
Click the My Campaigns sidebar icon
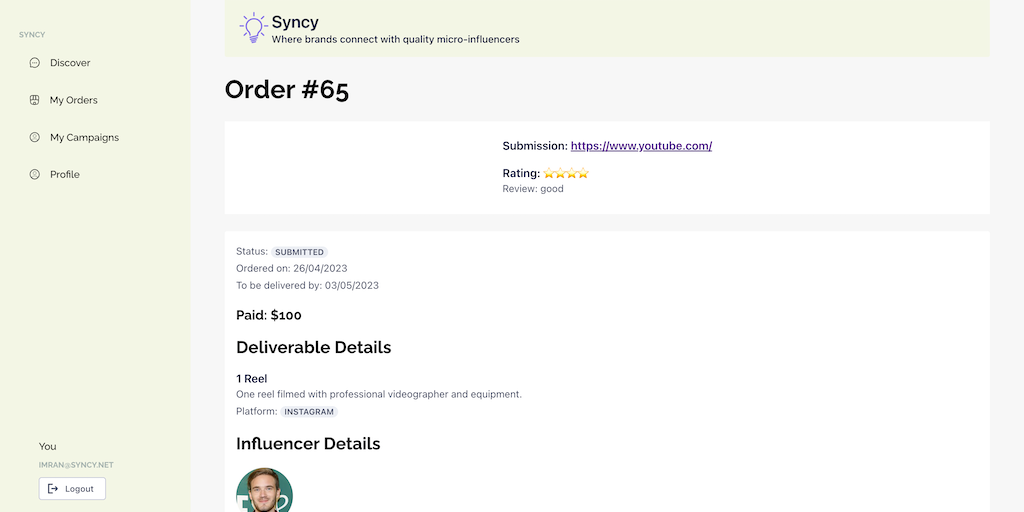pyautogui.click(x=35, y=137)
